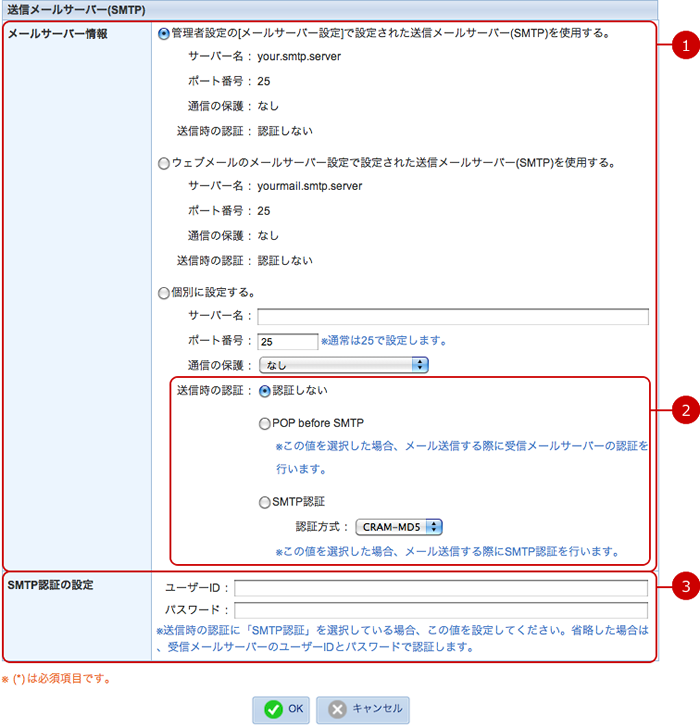The image size is (700, 728).
Task: Select the SMTP認証 radio option
Action: 265,502
